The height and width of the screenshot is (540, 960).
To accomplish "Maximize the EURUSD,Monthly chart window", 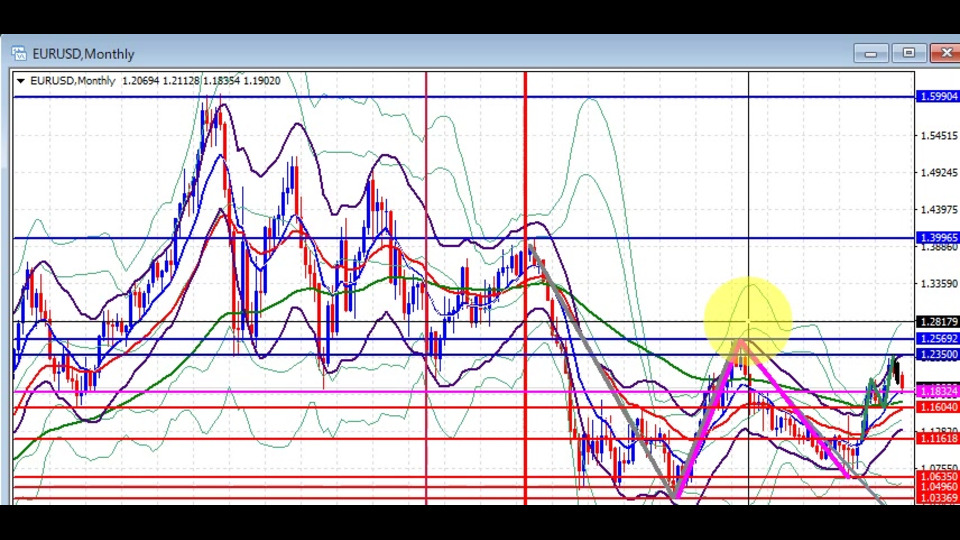I will (x=909, y=53).
